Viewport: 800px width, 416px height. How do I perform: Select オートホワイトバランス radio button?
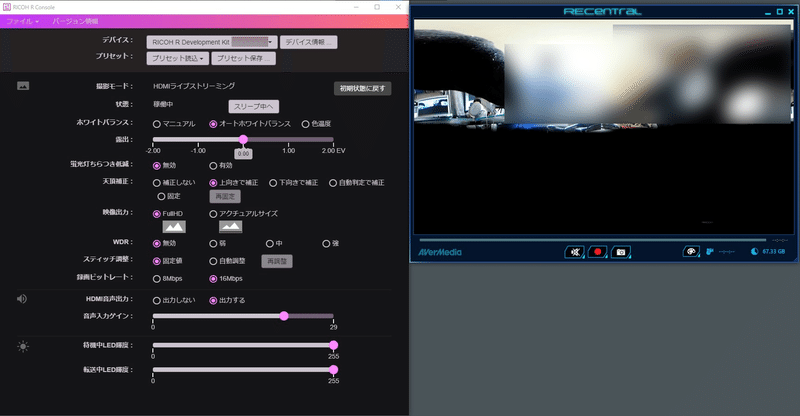point(213,124)
